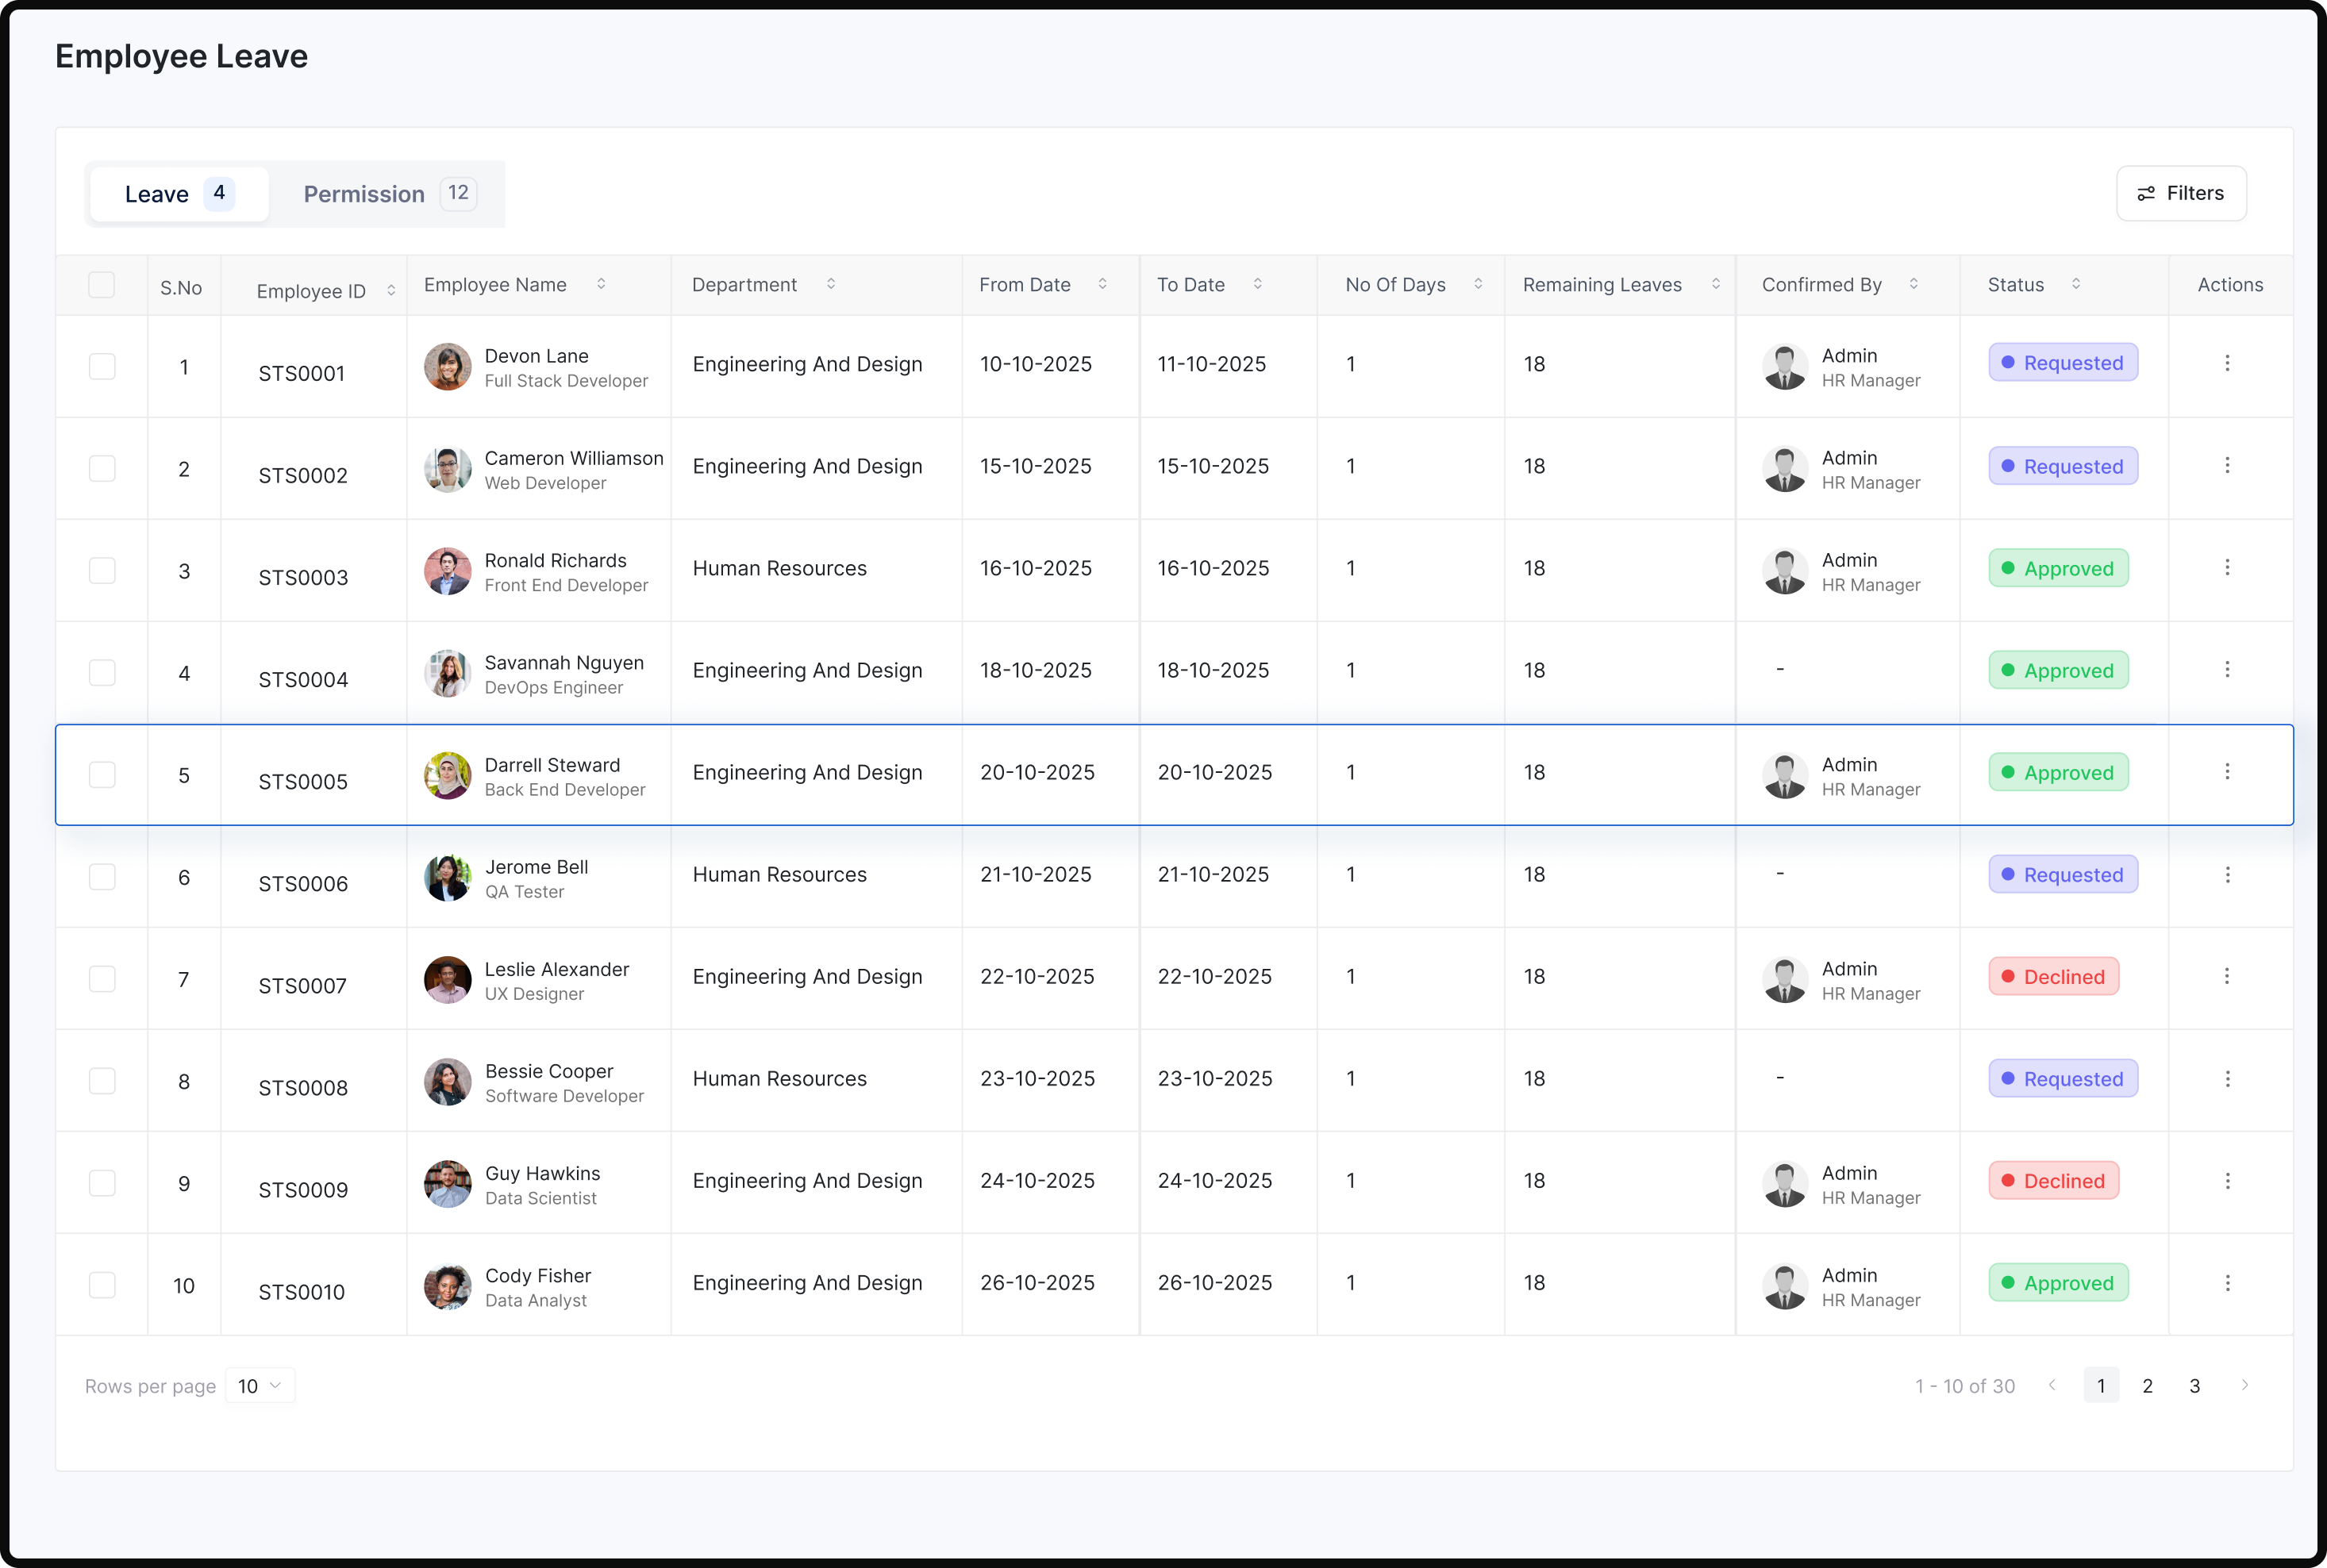This screenshot has height=1568, width=2327.
Task: Open the actions menu for Cody Fisher's row
Action: click(x=2227, y=1283)
